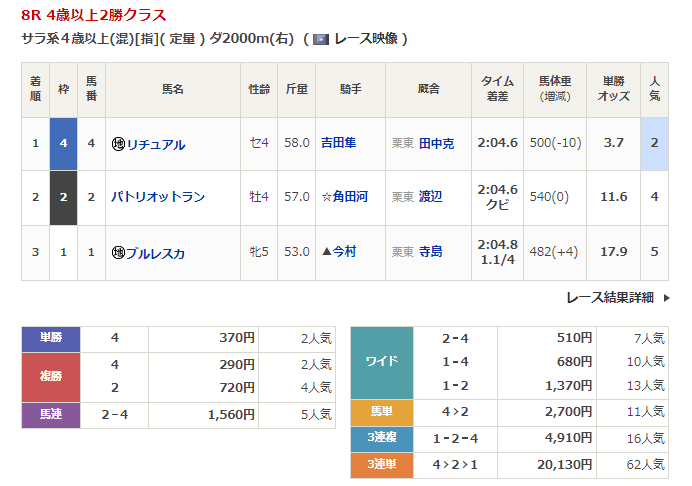Open レース結果詳細 full race results
Image resolution: width=692 pixels, height=486 pixels.
coord(609,298)
